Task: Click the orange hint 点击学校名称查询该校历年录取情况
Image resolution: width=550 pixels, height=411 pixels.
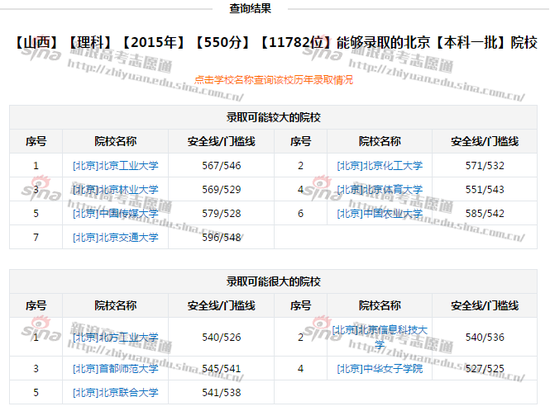Action: tap(274, 80)
